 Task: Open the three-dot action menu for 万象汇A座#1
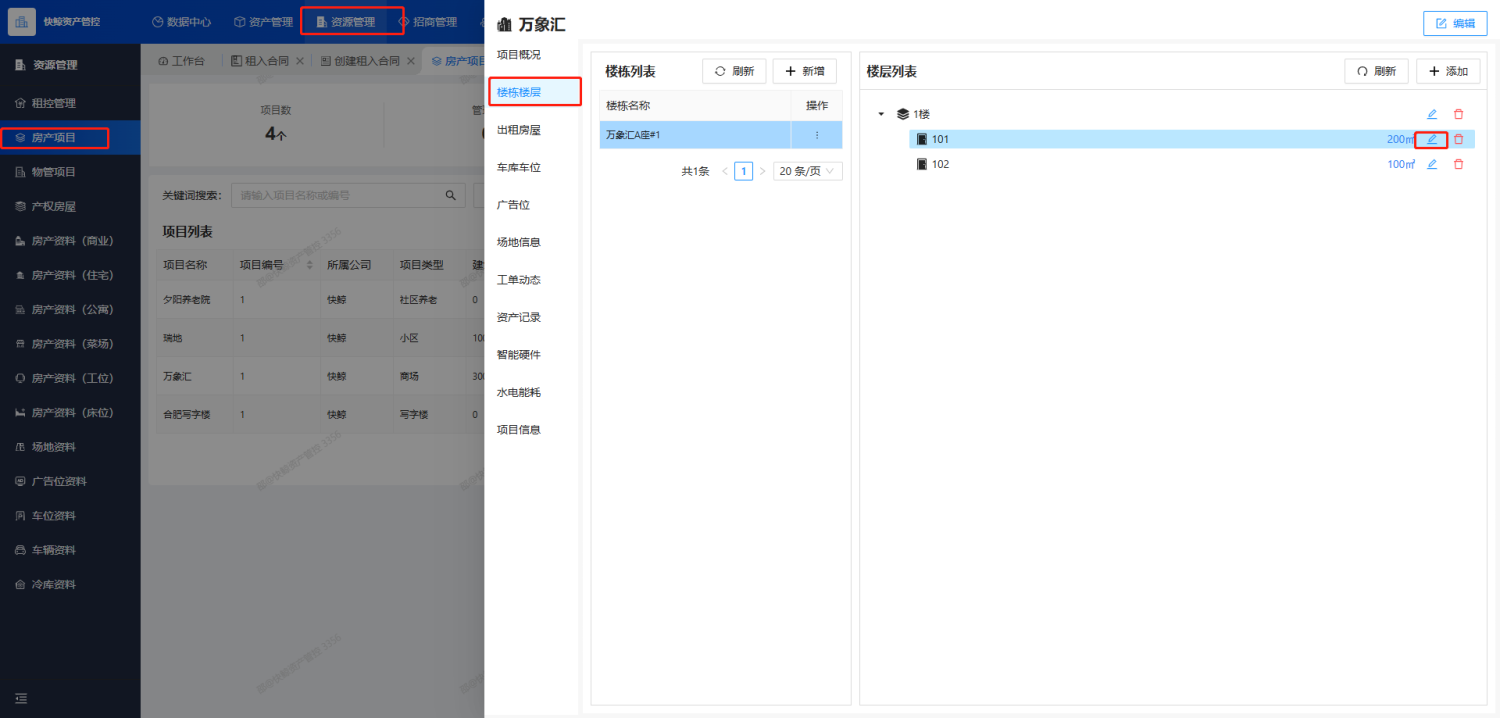817,135
